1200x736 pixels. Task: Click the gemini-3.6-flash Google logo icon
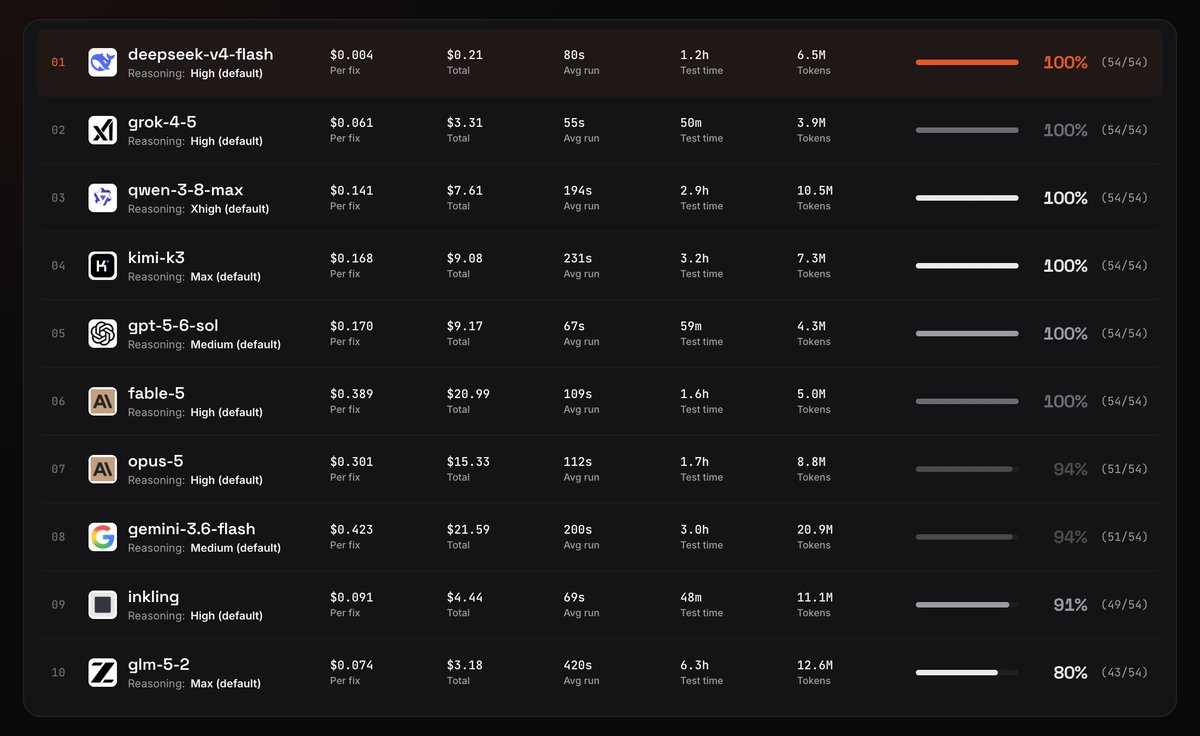102,537
